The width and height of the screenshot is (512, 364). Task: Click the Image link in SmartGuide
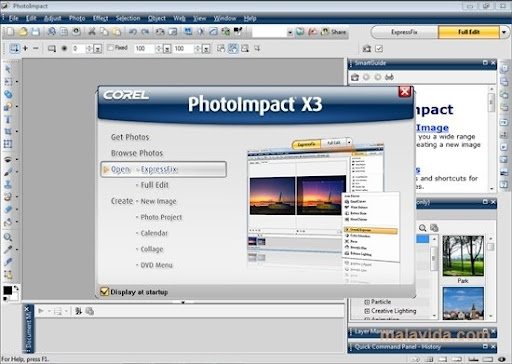[x=433, y=128]
